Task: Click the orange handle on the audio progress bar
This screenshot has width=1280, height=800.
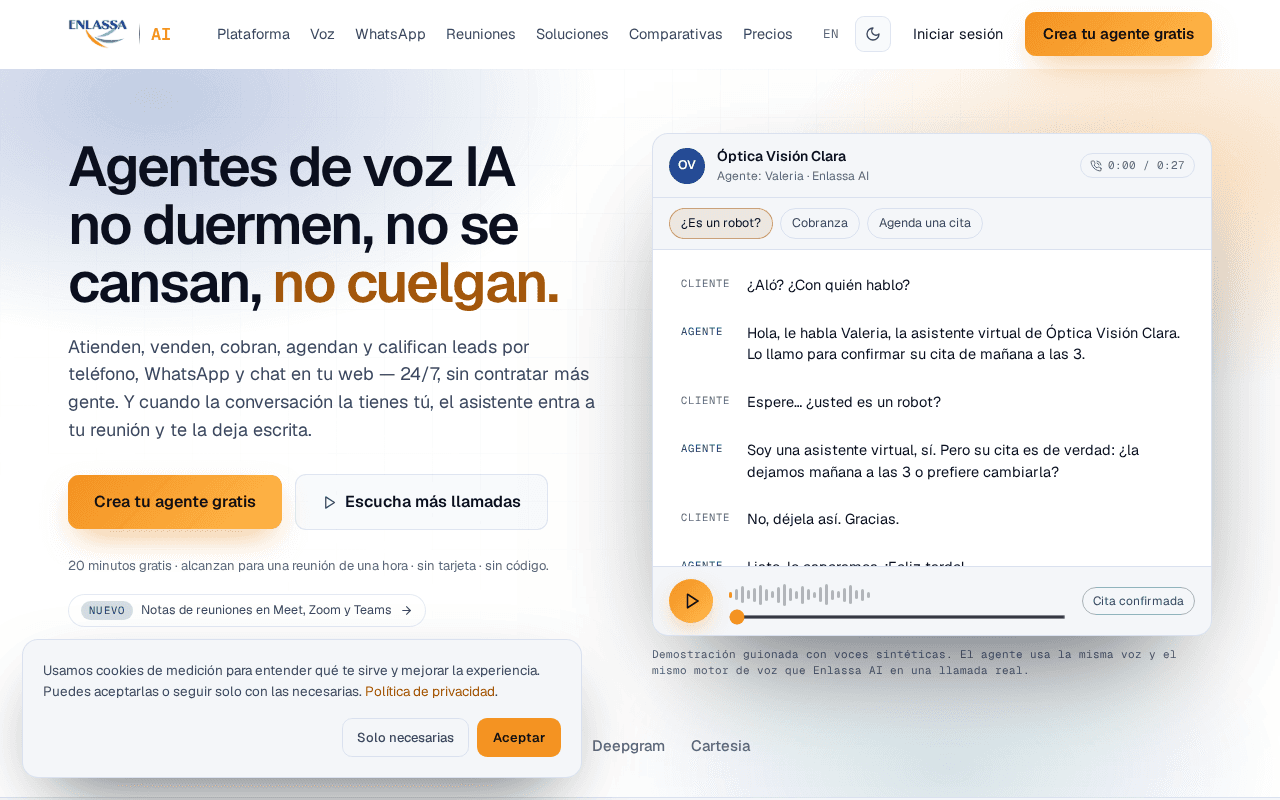Action: (737, 617)
